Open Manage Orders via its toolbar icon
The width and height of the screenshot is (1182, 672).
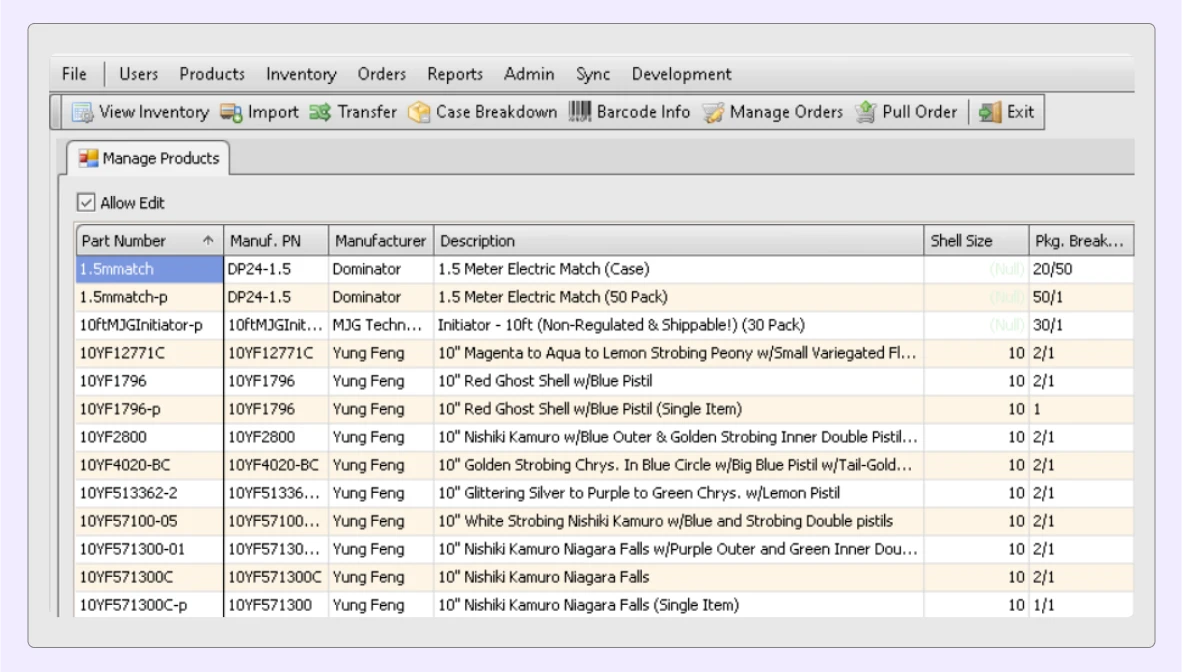(x=713, y=112)
